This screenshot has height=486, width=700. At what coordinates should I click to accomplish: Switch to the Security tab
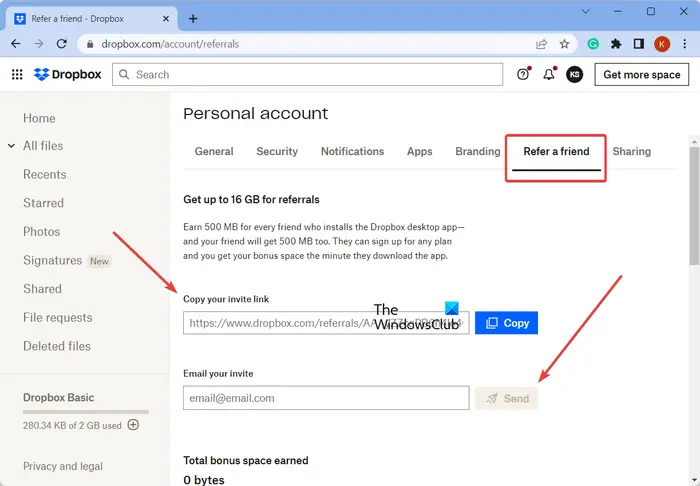pos(277,151)
